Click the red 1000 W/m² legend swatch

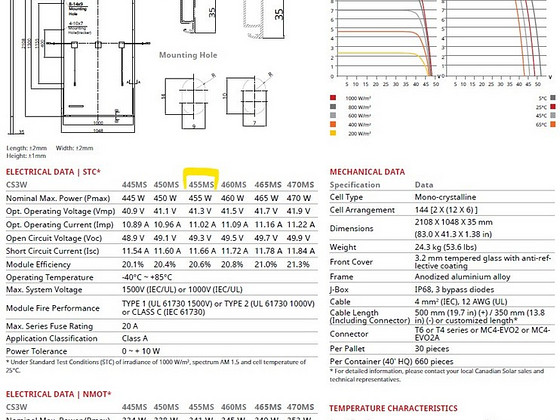[x=333, y=98]
